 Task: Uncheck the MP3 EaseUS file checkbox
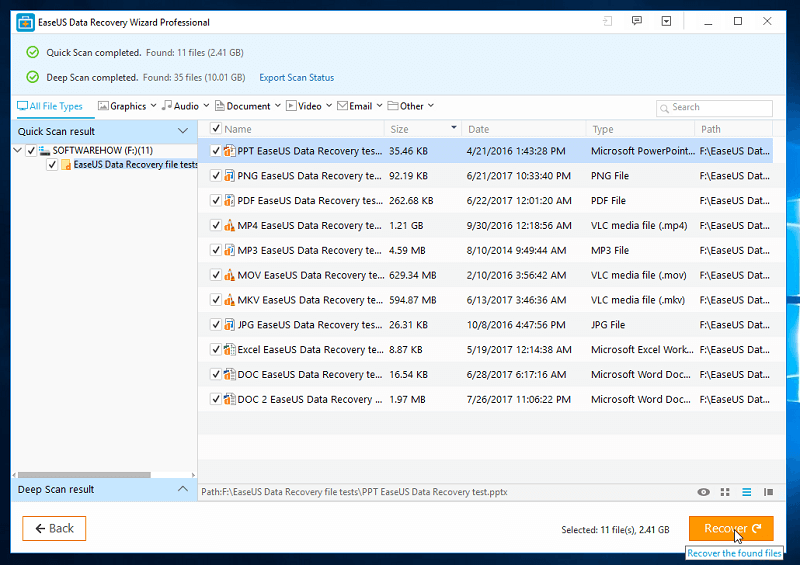point(216,250)
